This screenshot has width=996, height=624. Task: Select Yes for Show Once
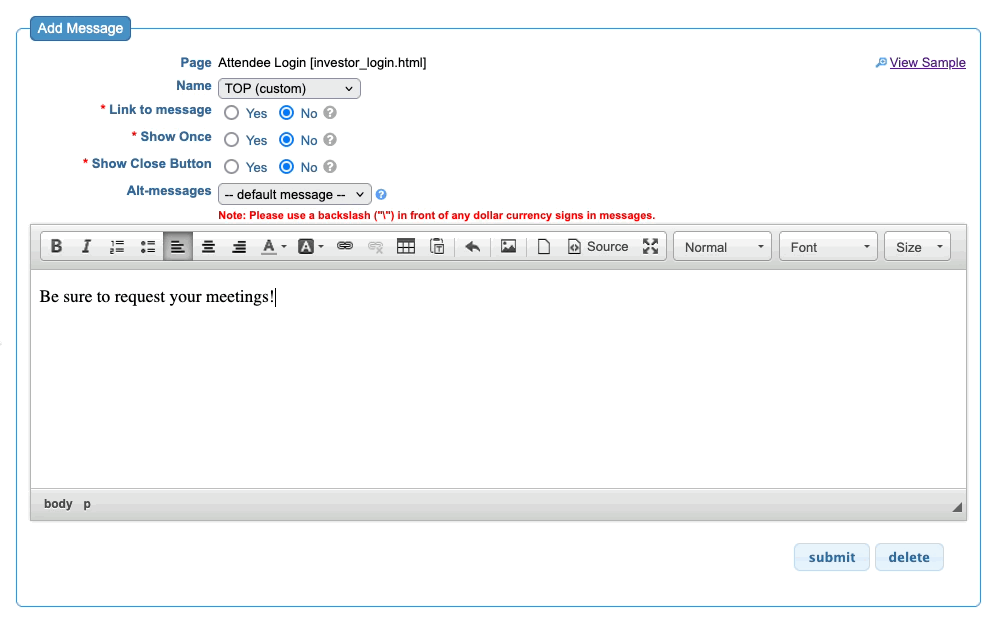click(231, 140)
